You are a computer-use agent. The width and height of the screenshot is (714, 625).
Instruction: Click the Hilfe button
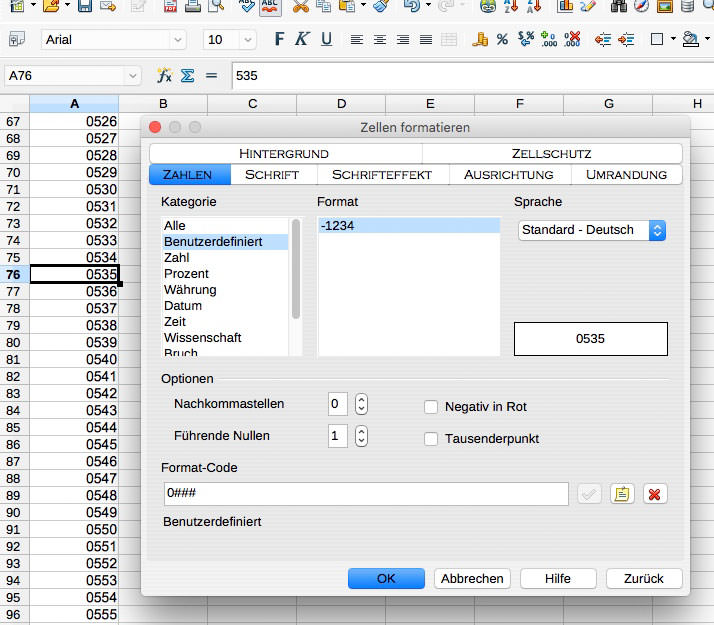[558, 579]
